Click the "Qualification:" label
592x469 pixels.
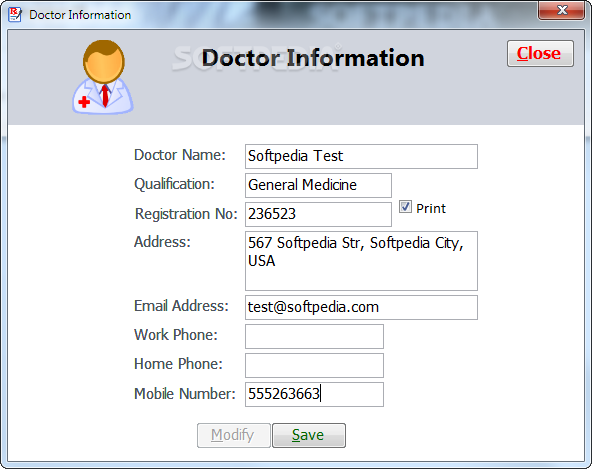[x=174, y=185]
